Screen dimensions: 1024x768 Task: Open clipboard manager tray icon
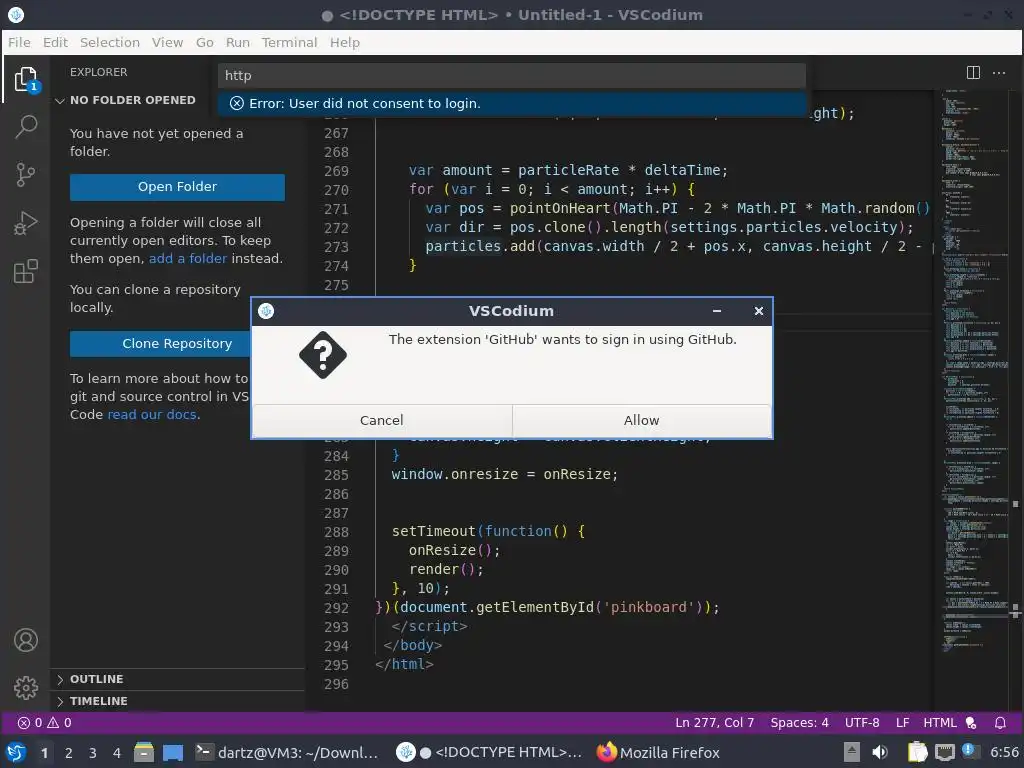point(918,752)
